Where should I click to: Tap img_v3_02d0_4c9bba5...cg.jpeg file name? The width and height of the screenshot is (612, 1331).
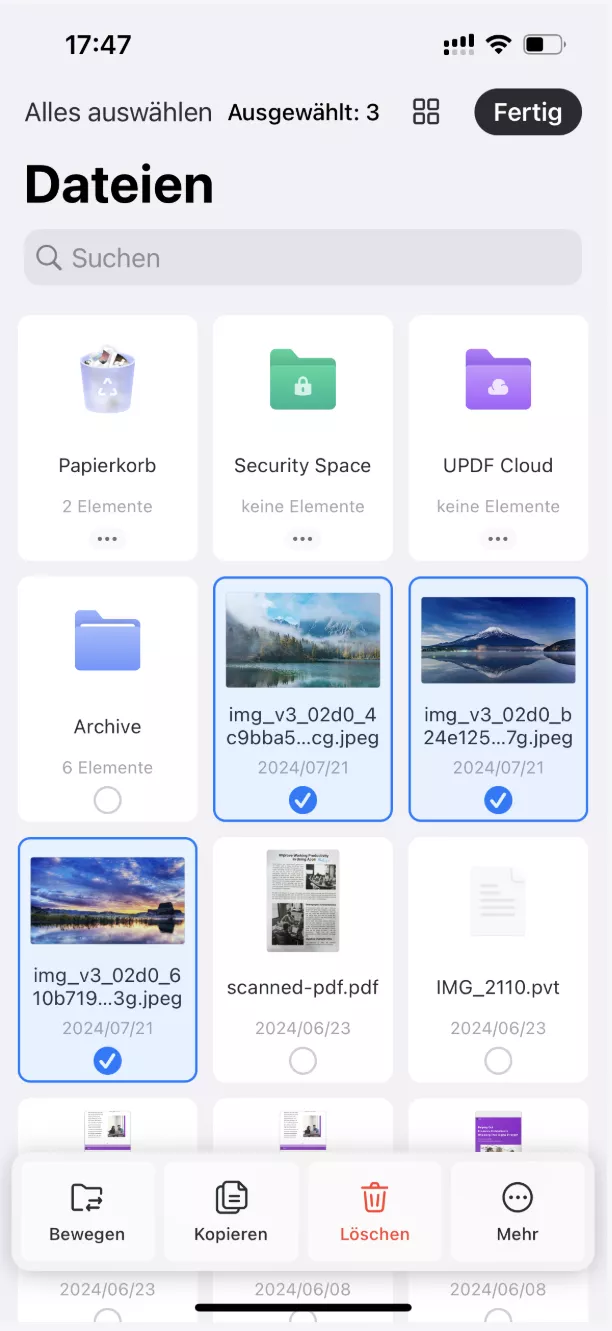[x=303, y=727]
